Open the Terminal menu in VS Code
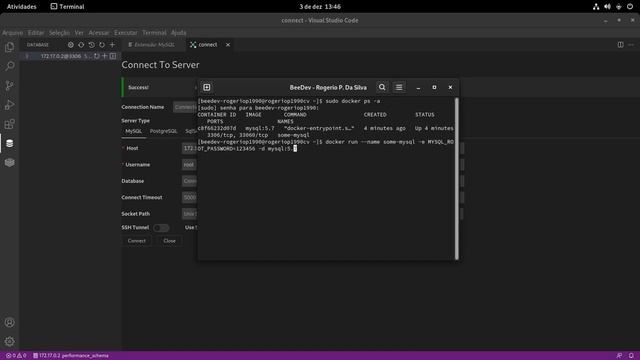Image resolution: width=640 pixels, height=360 pixels. [x=154, y=33]
